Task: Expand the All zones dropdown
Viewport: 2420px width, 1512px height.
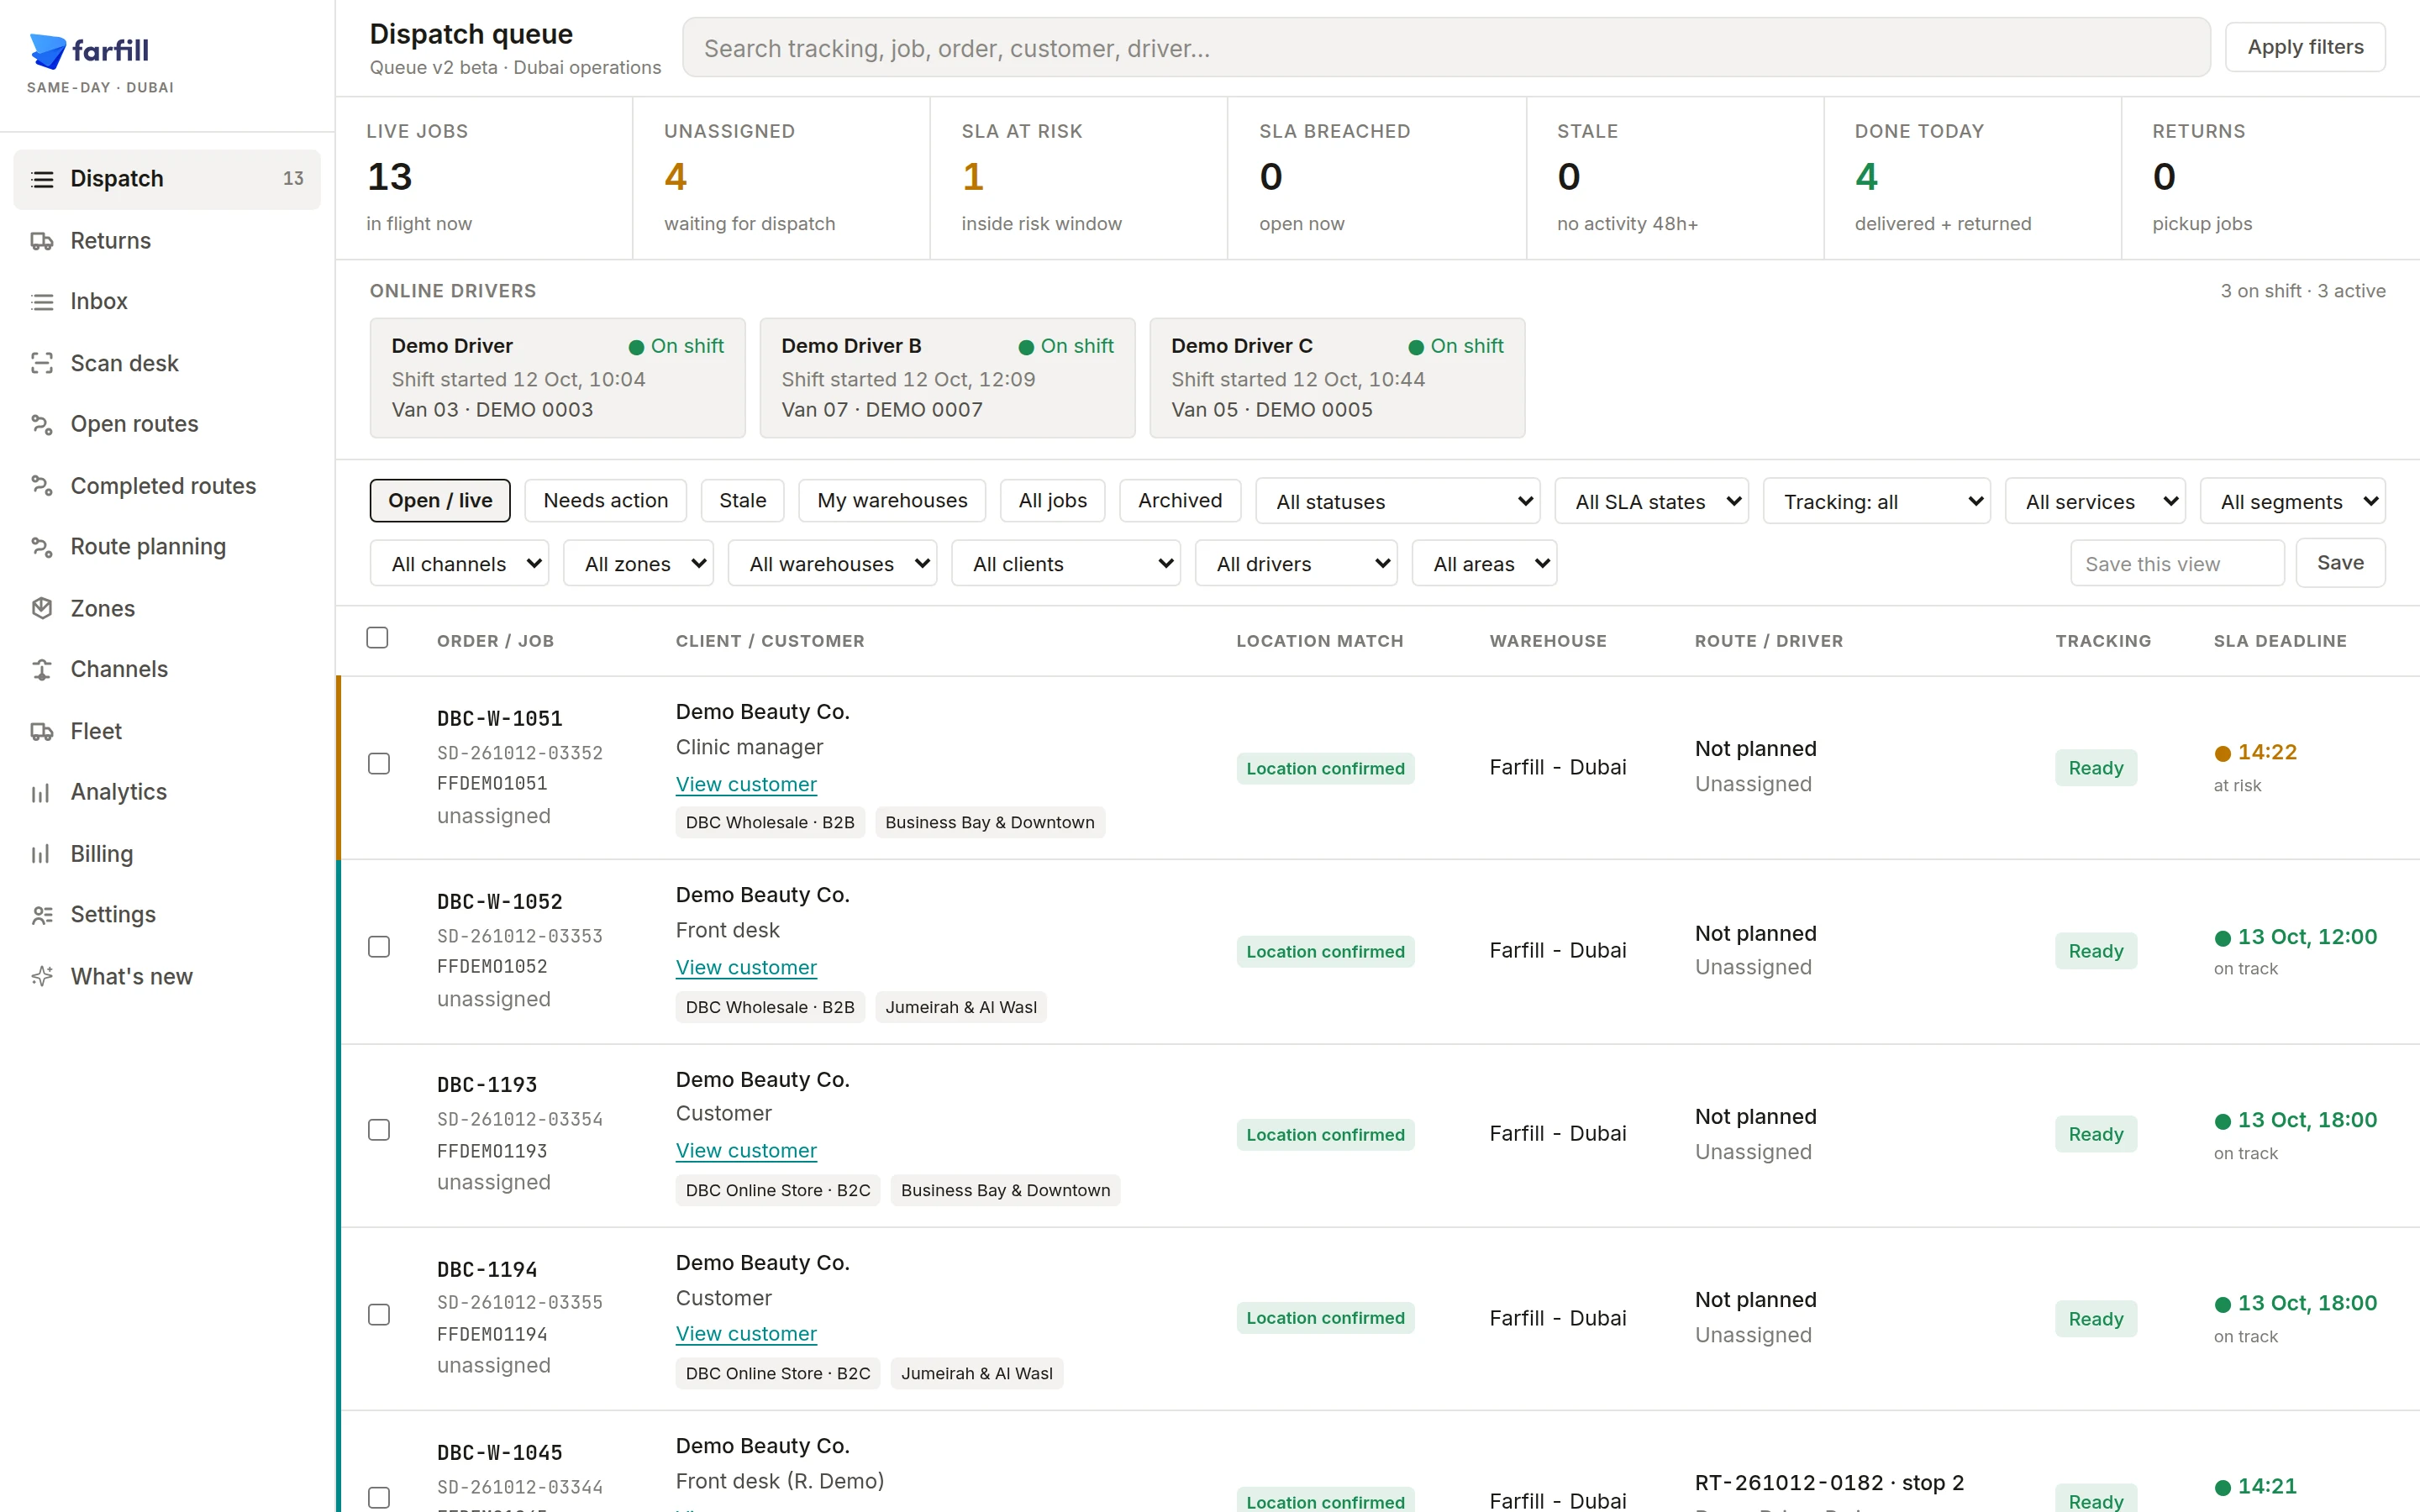Action: click(638, 564)
